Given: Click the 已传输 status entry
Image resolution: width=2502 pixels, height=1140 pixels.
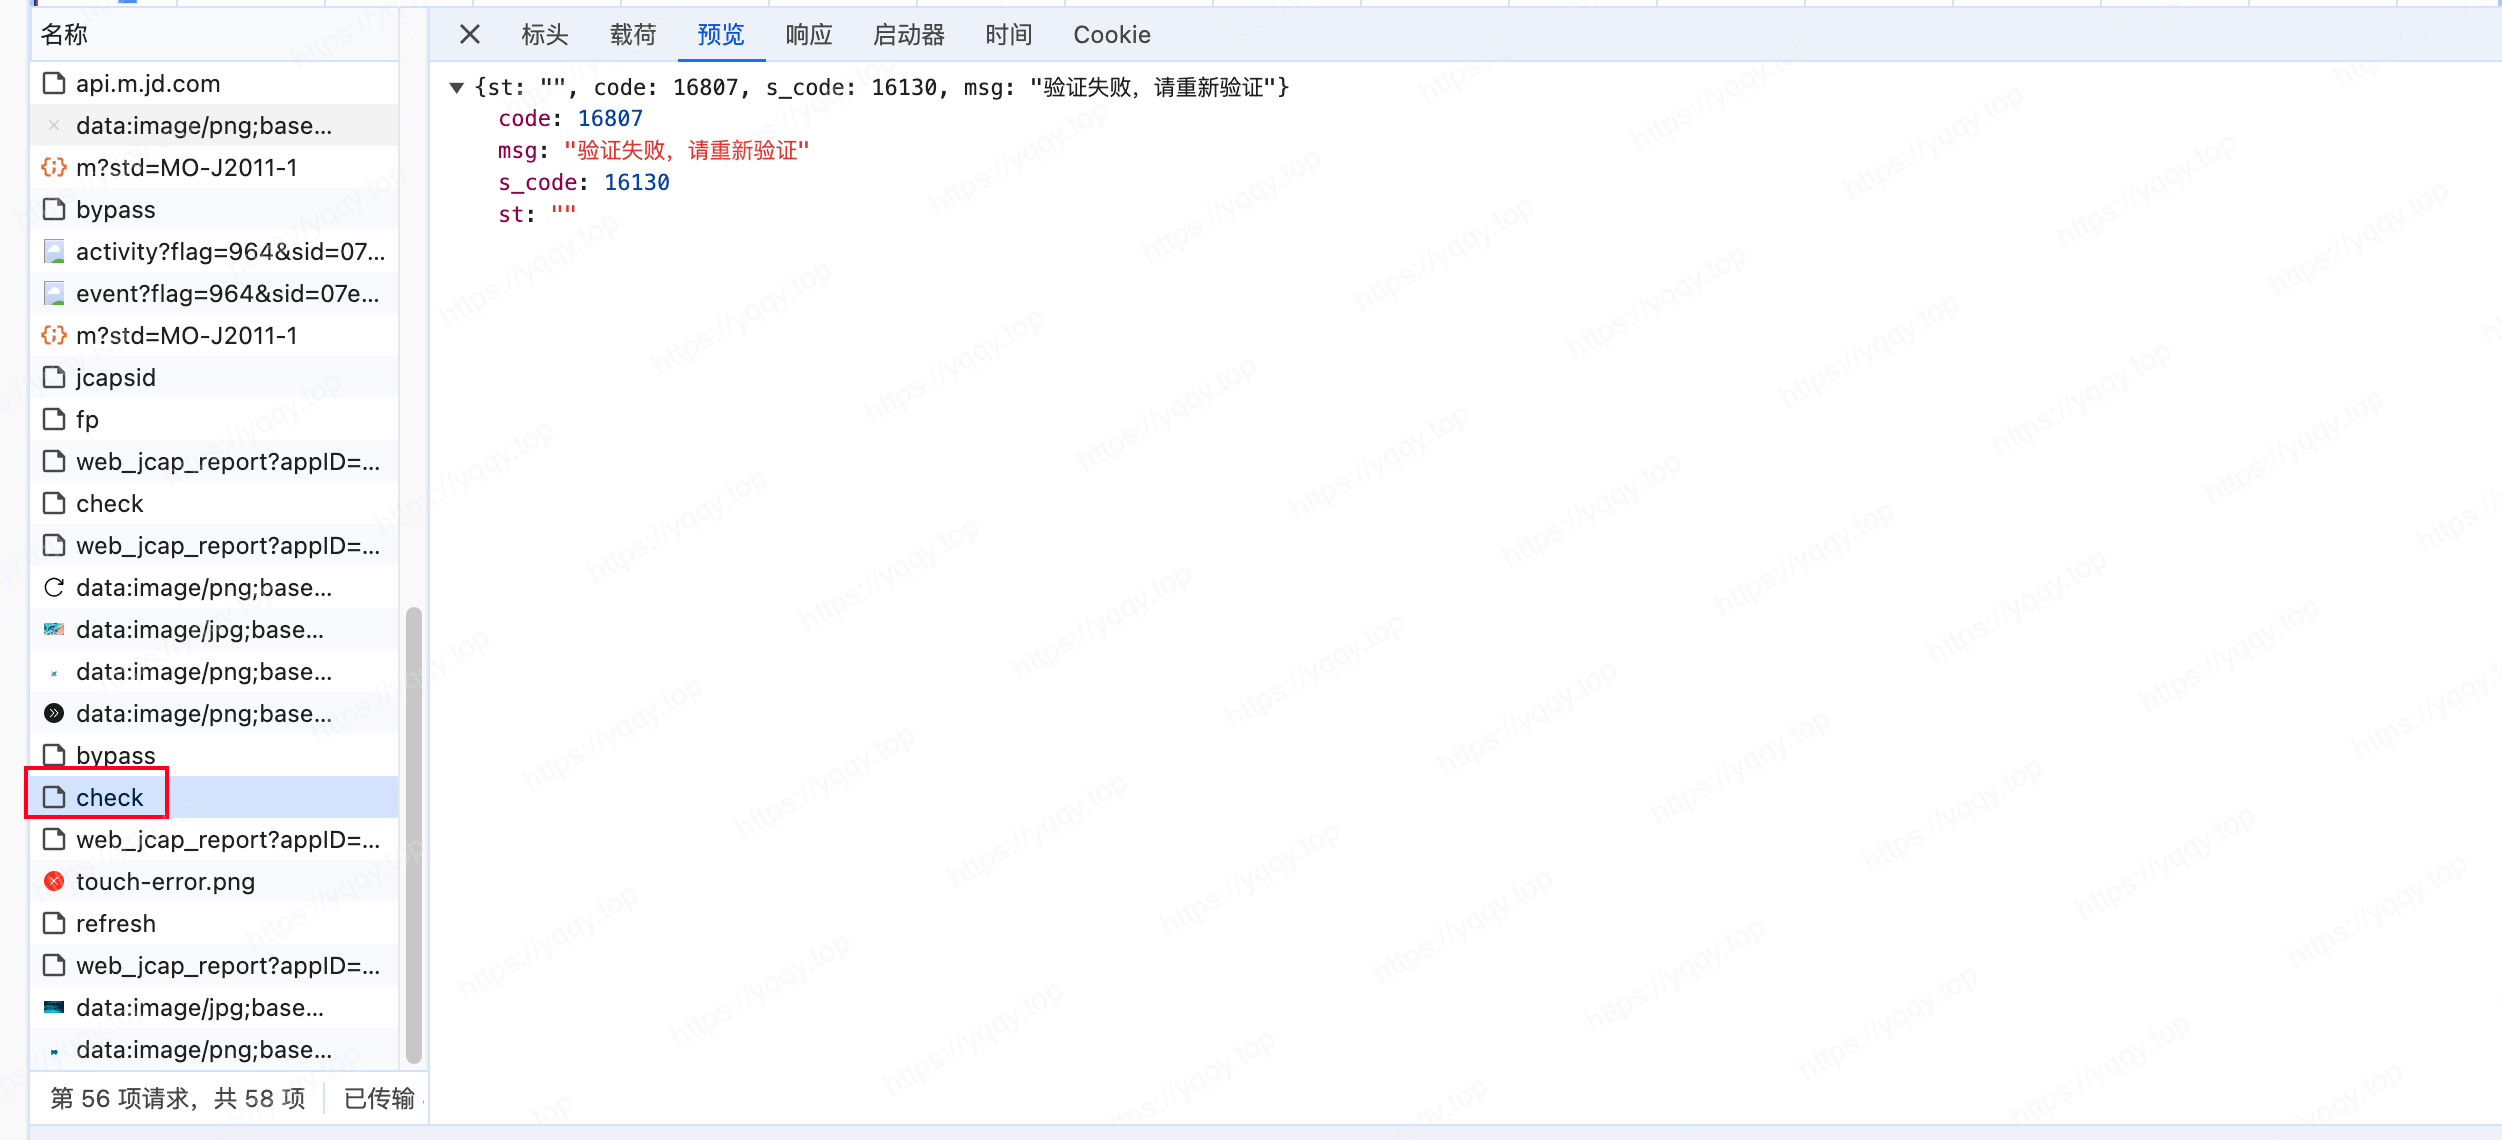Looking at the screenshot, I should tap(379, 1099).
